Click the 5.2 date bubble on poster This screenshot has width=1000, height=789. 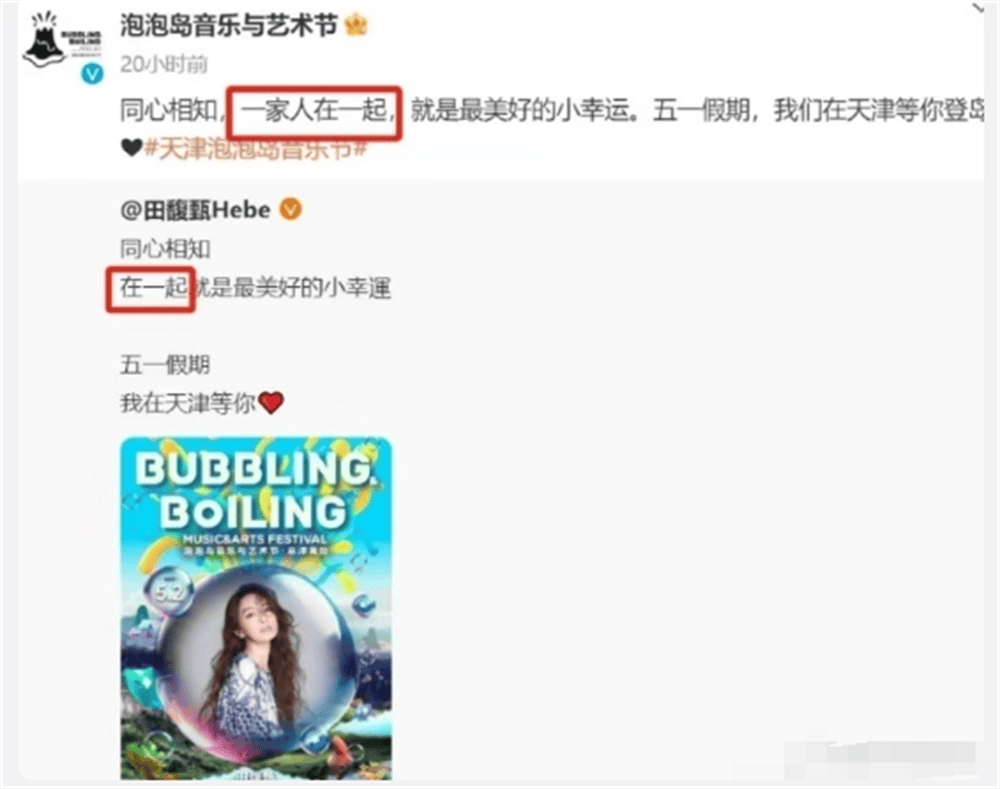[170, 593]
